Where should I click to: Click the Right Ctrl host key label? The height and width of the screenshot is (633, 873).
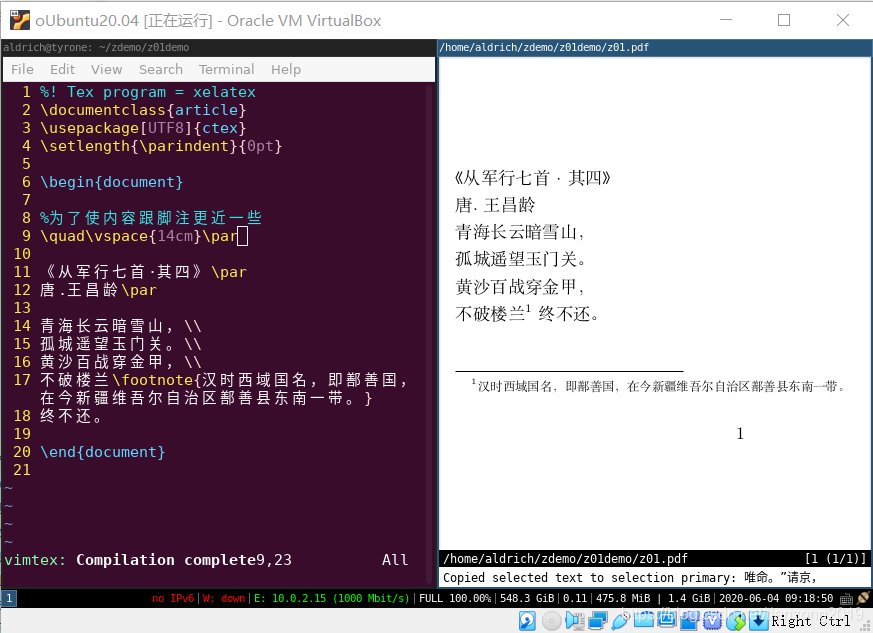click(x=810, y=621)
